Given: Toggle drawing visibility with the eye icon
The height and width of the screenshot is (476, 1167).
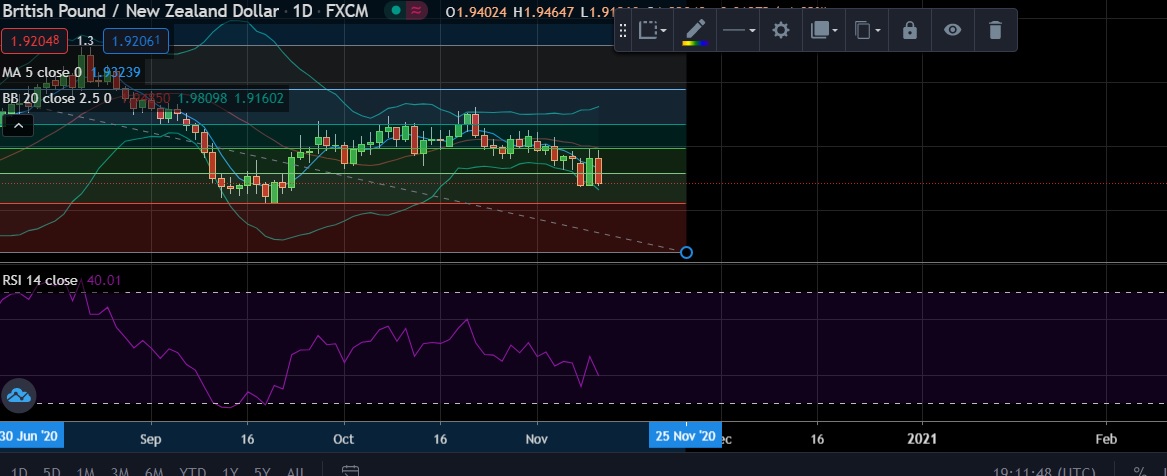Looking at the screenshot, I should coord(952,31).
